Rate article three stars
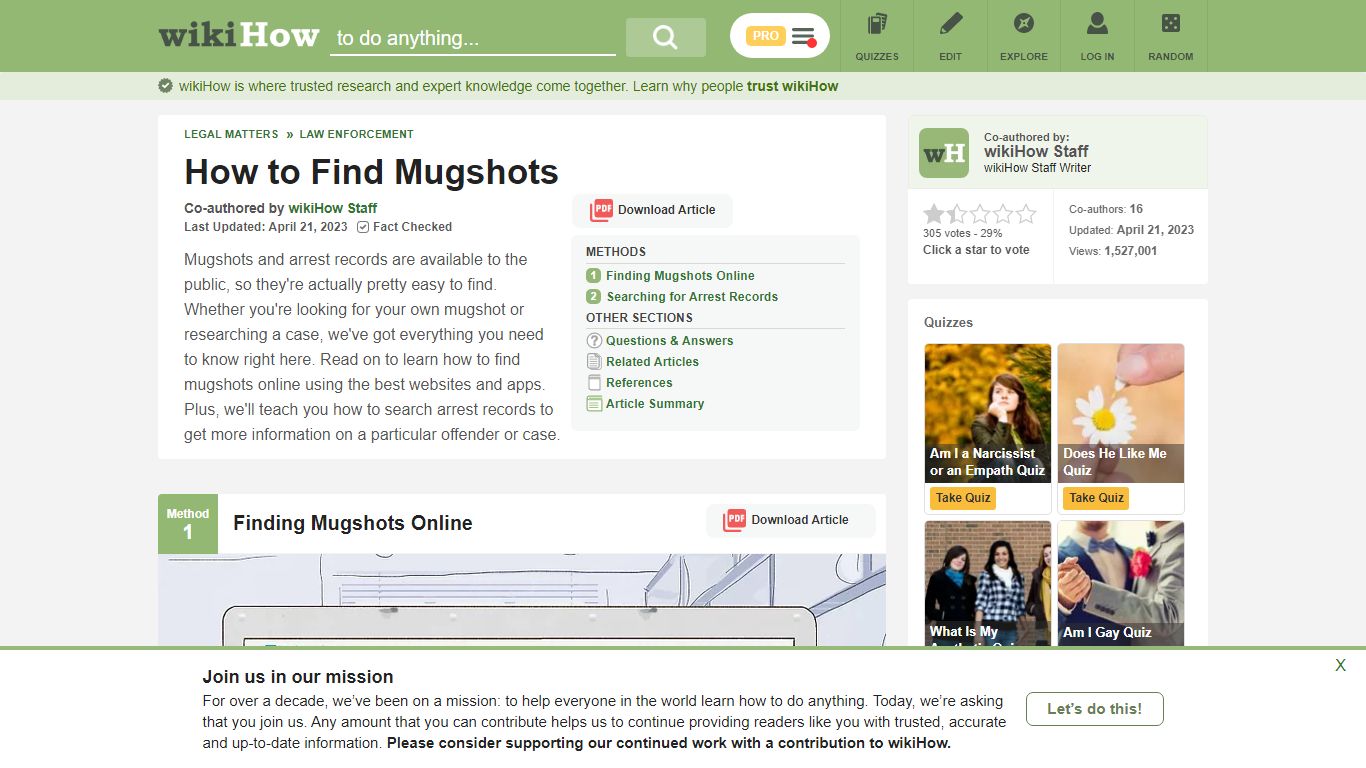 tap(980, 214)
